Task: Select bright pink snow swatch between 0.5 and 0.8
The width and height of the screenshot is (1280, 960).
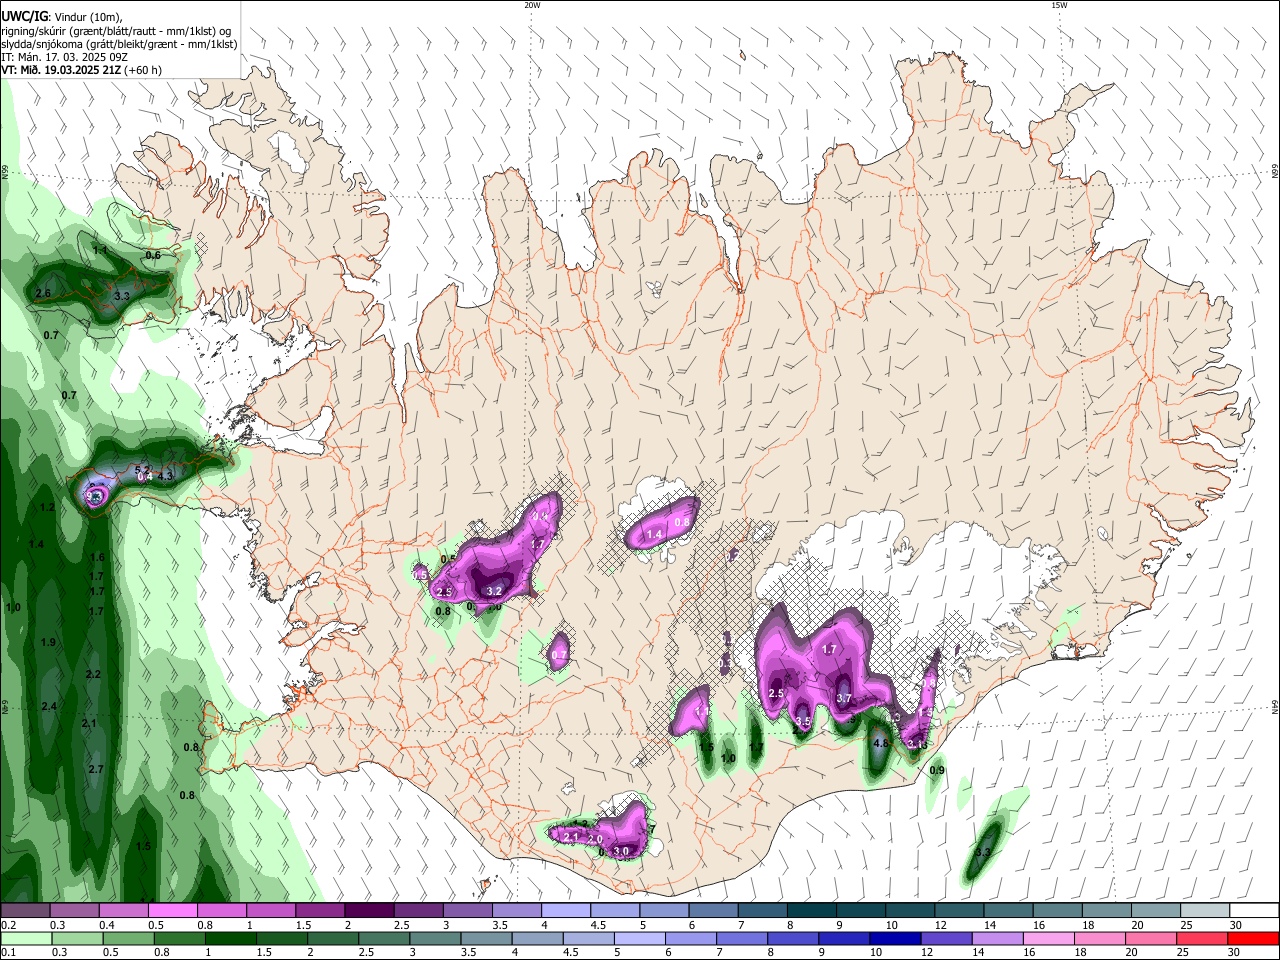Action: click(x=172, y=911)
